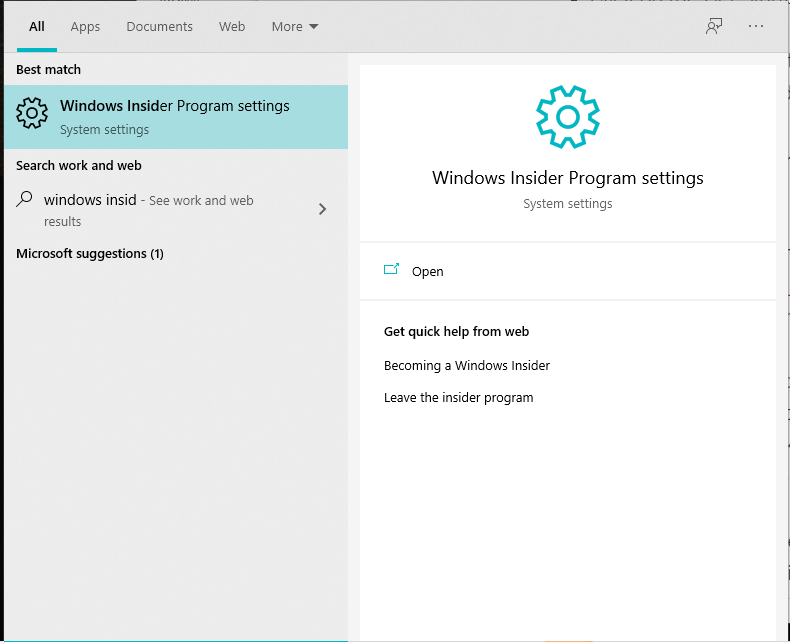Click the Microsoft suggestions (1) heading
The height and width of the screenshot is (642, 790).
90,254
